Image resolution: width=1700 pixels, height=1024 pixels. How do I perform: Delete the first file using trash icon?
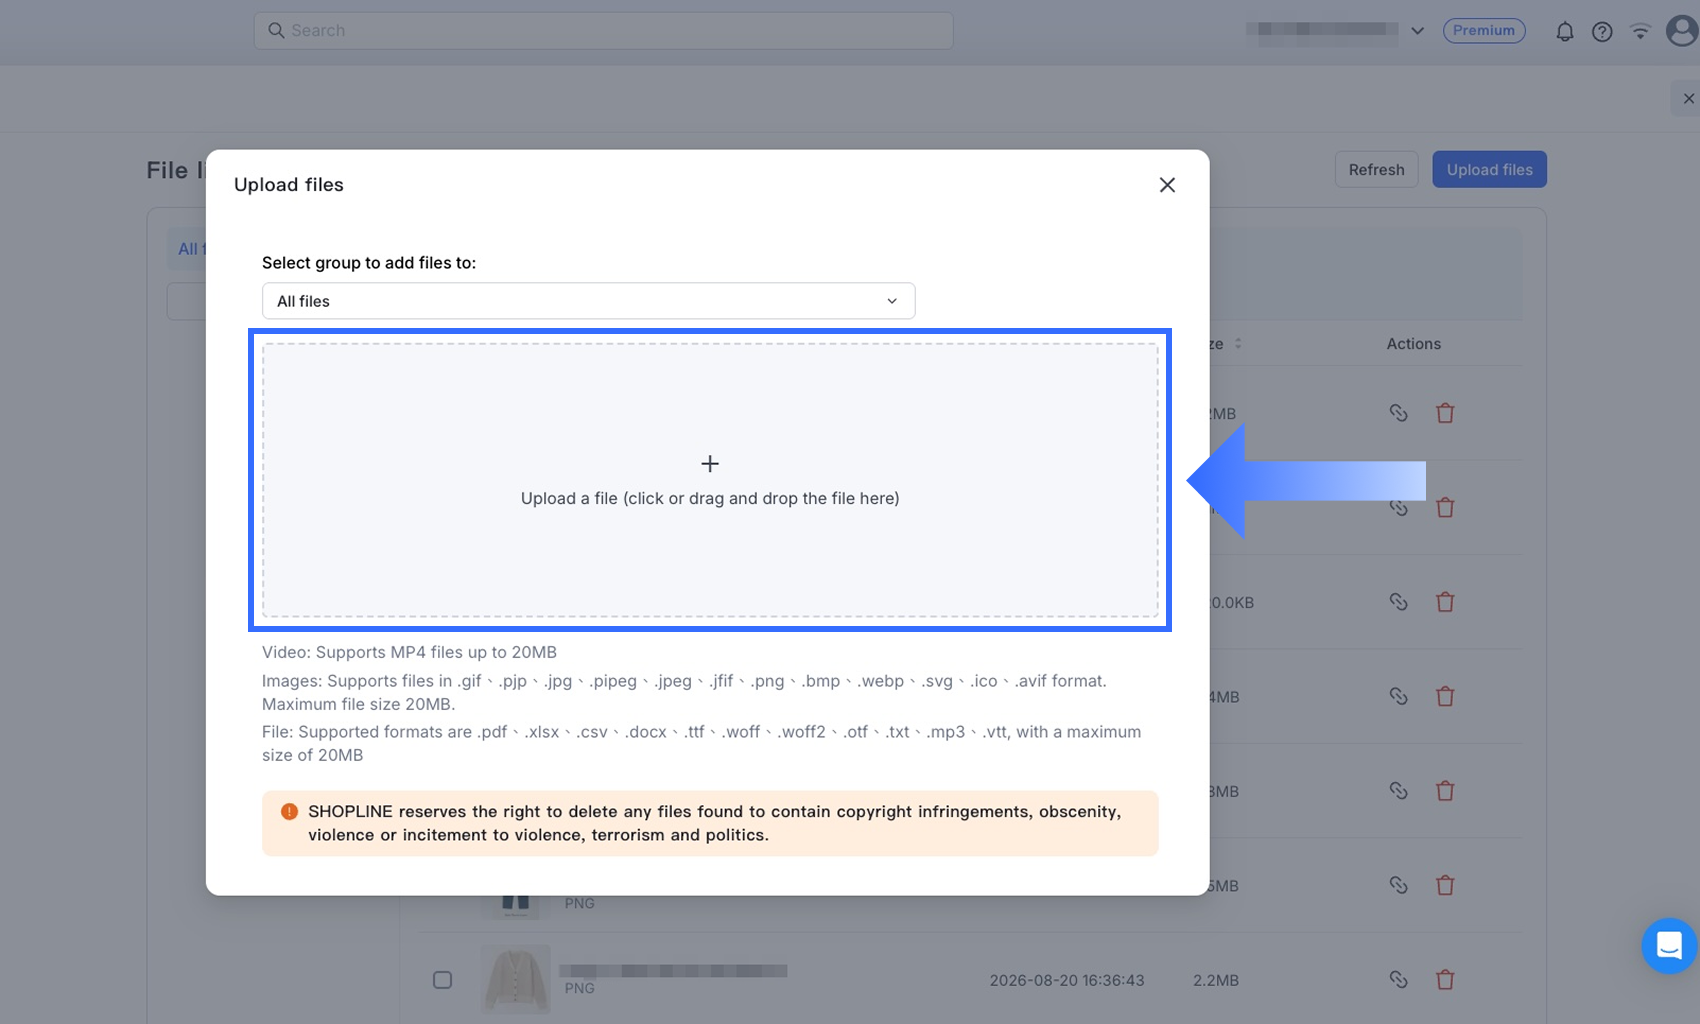point(1445,413)
